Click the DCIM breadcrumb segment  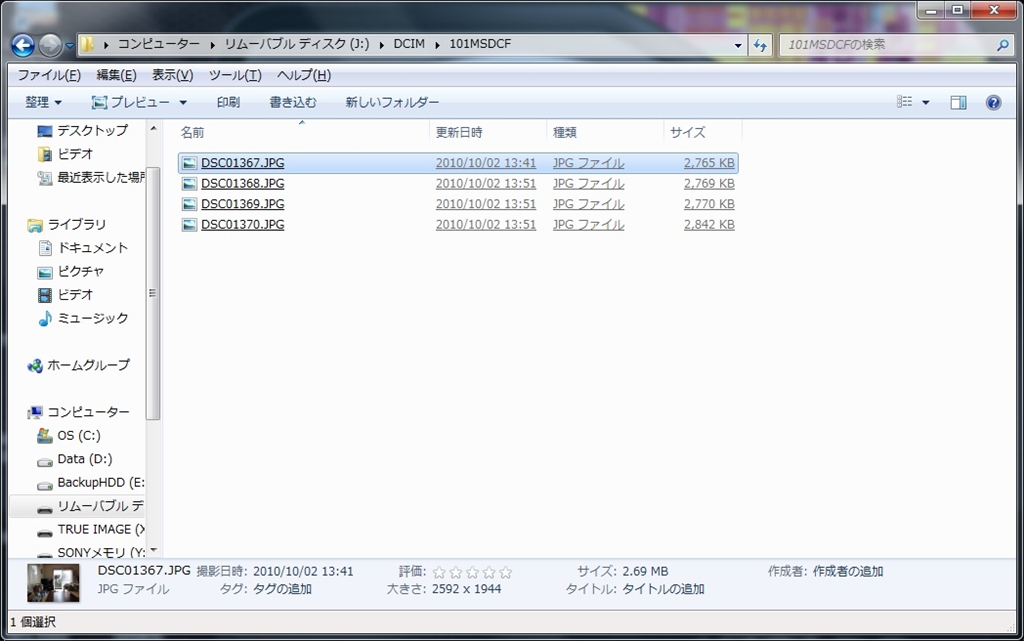[x=409, y=44]
